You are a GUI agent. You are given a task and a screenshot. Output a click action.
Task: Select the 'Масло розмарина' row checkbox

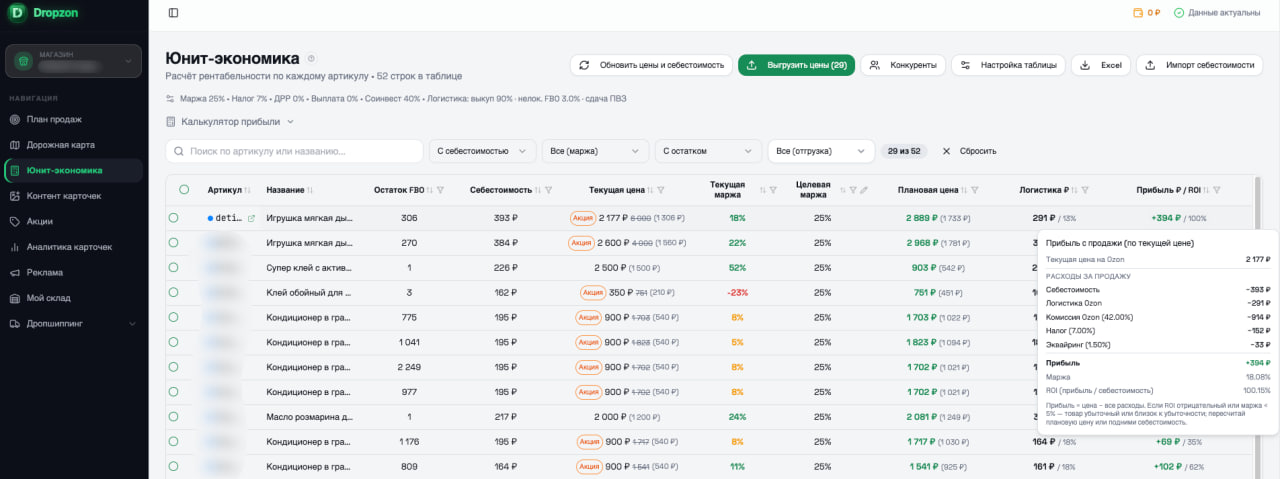coord(173,416)
